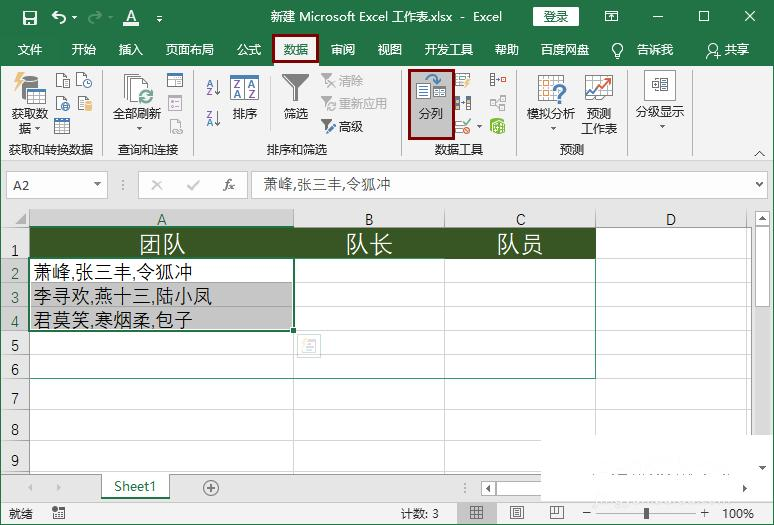Image resolution: width=774 pixels, height=525 pixels.
Task: Click the Sheet1 worksheet tab
Action: pyautogui.click(x=135, y=487)
